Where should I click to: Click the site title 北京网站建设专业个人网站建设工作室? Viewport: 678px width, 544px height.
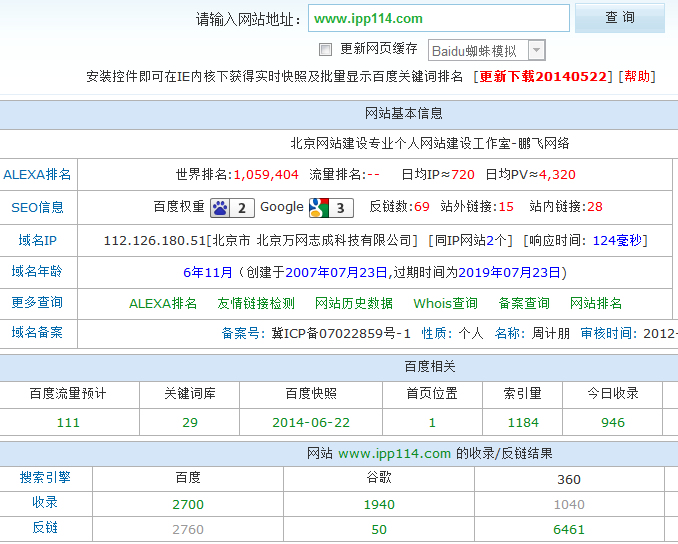point(400,143)
